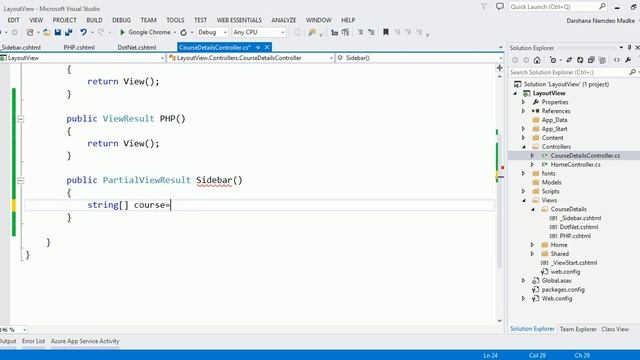Collapse the PHP() method outline box
640x360 pixels.
(21, 119)
